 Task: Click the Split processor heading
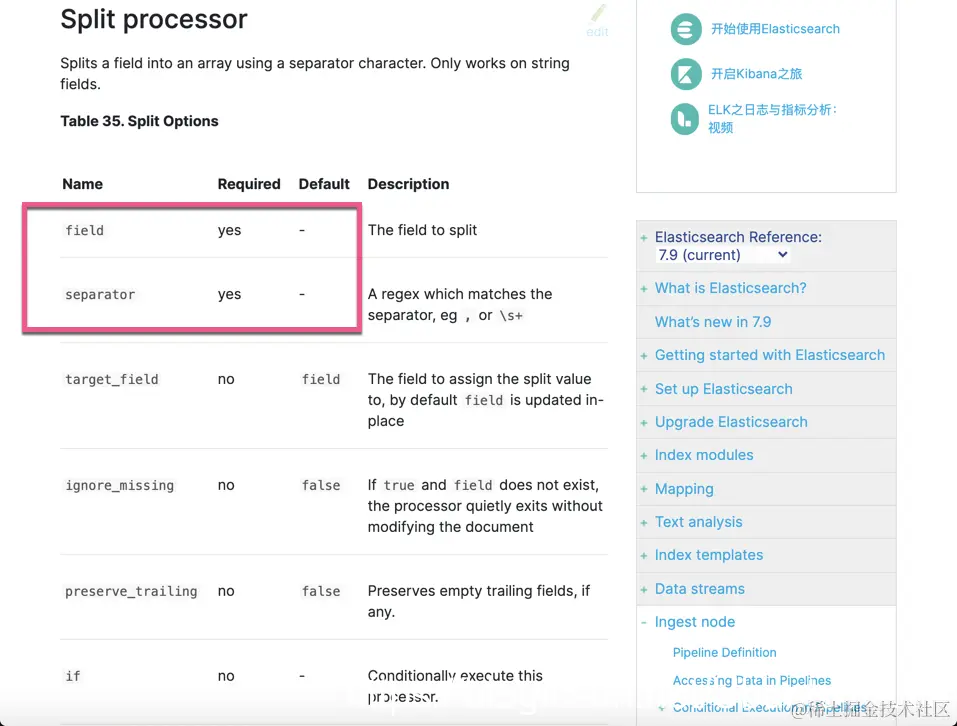click(x=154, y=20)
